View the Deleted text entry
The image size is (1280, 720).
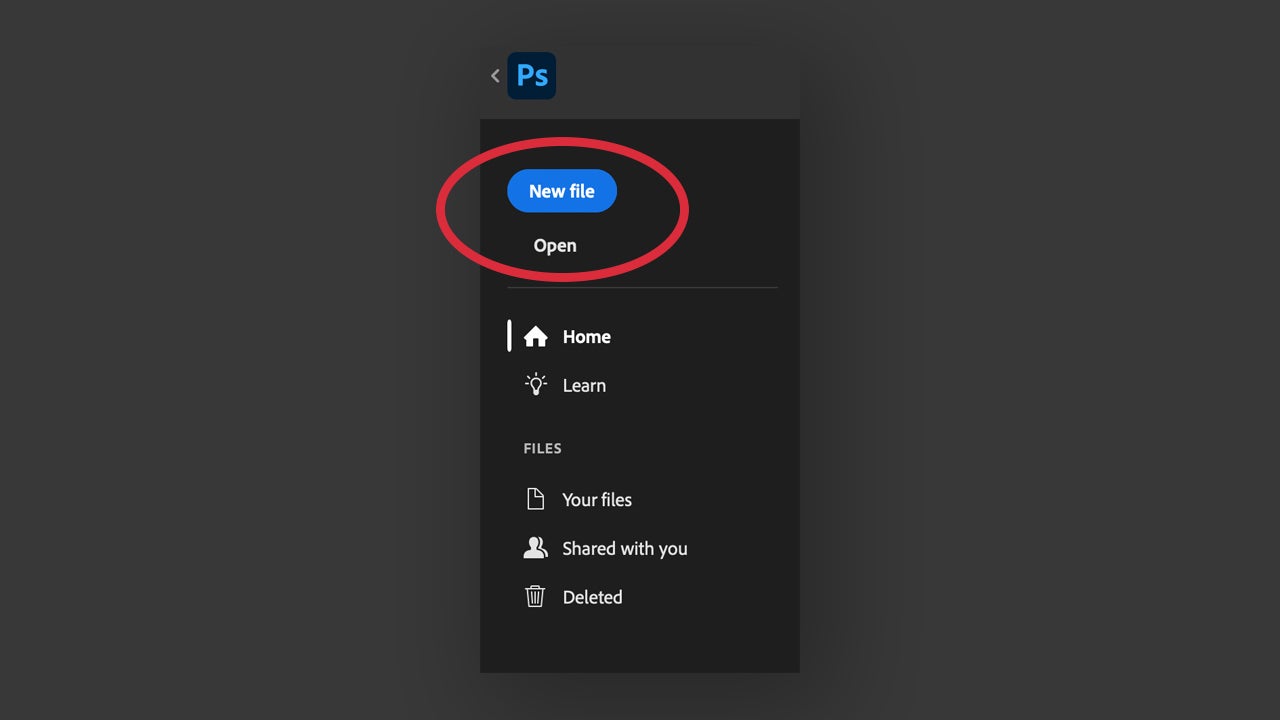593,597
